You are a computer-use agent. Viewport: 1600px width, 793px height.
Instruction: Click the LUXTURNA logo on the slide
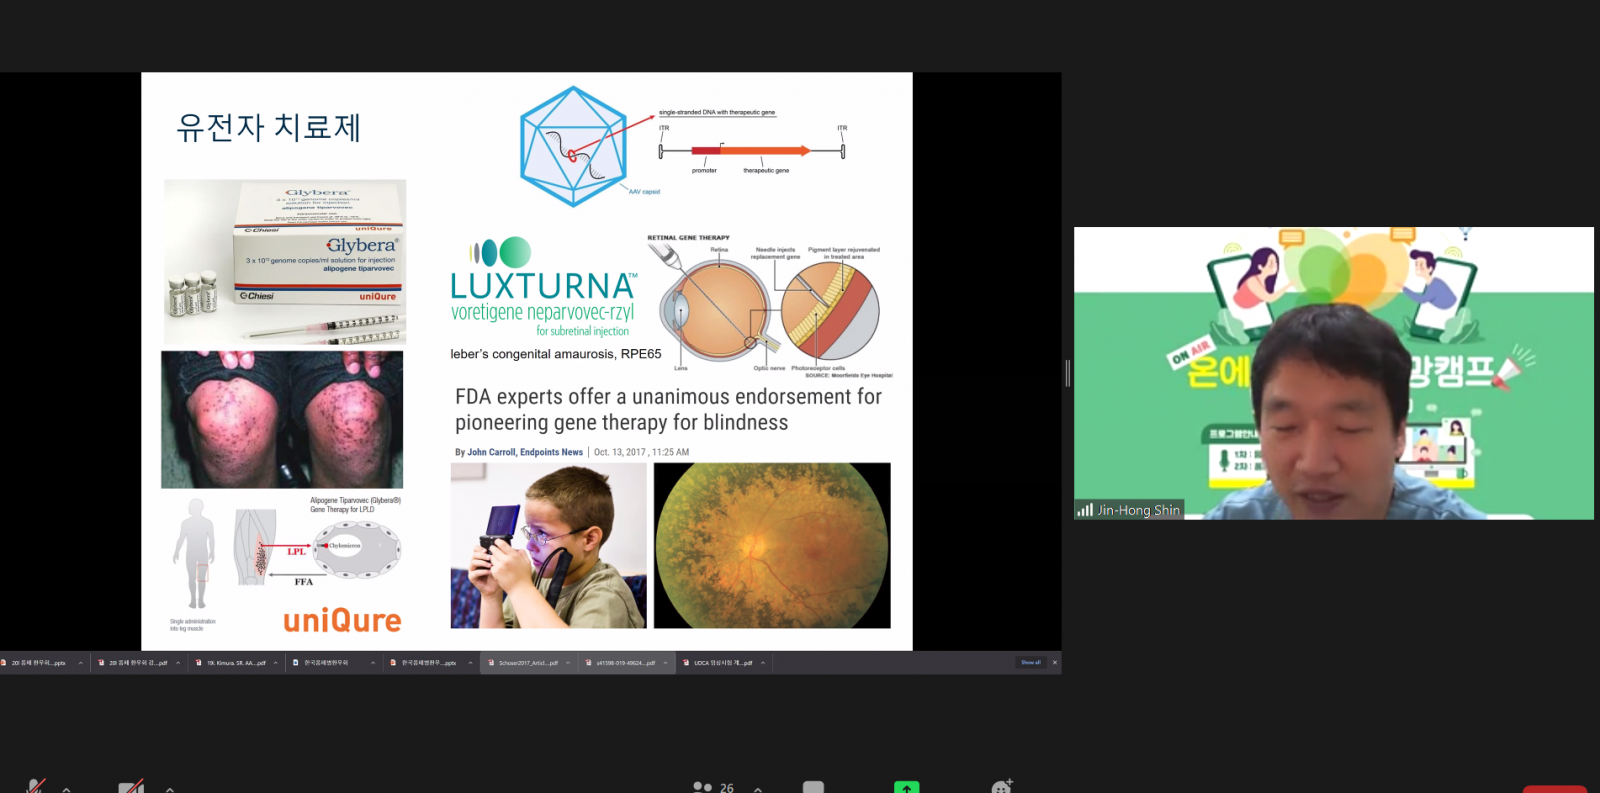tap(542, 285)
